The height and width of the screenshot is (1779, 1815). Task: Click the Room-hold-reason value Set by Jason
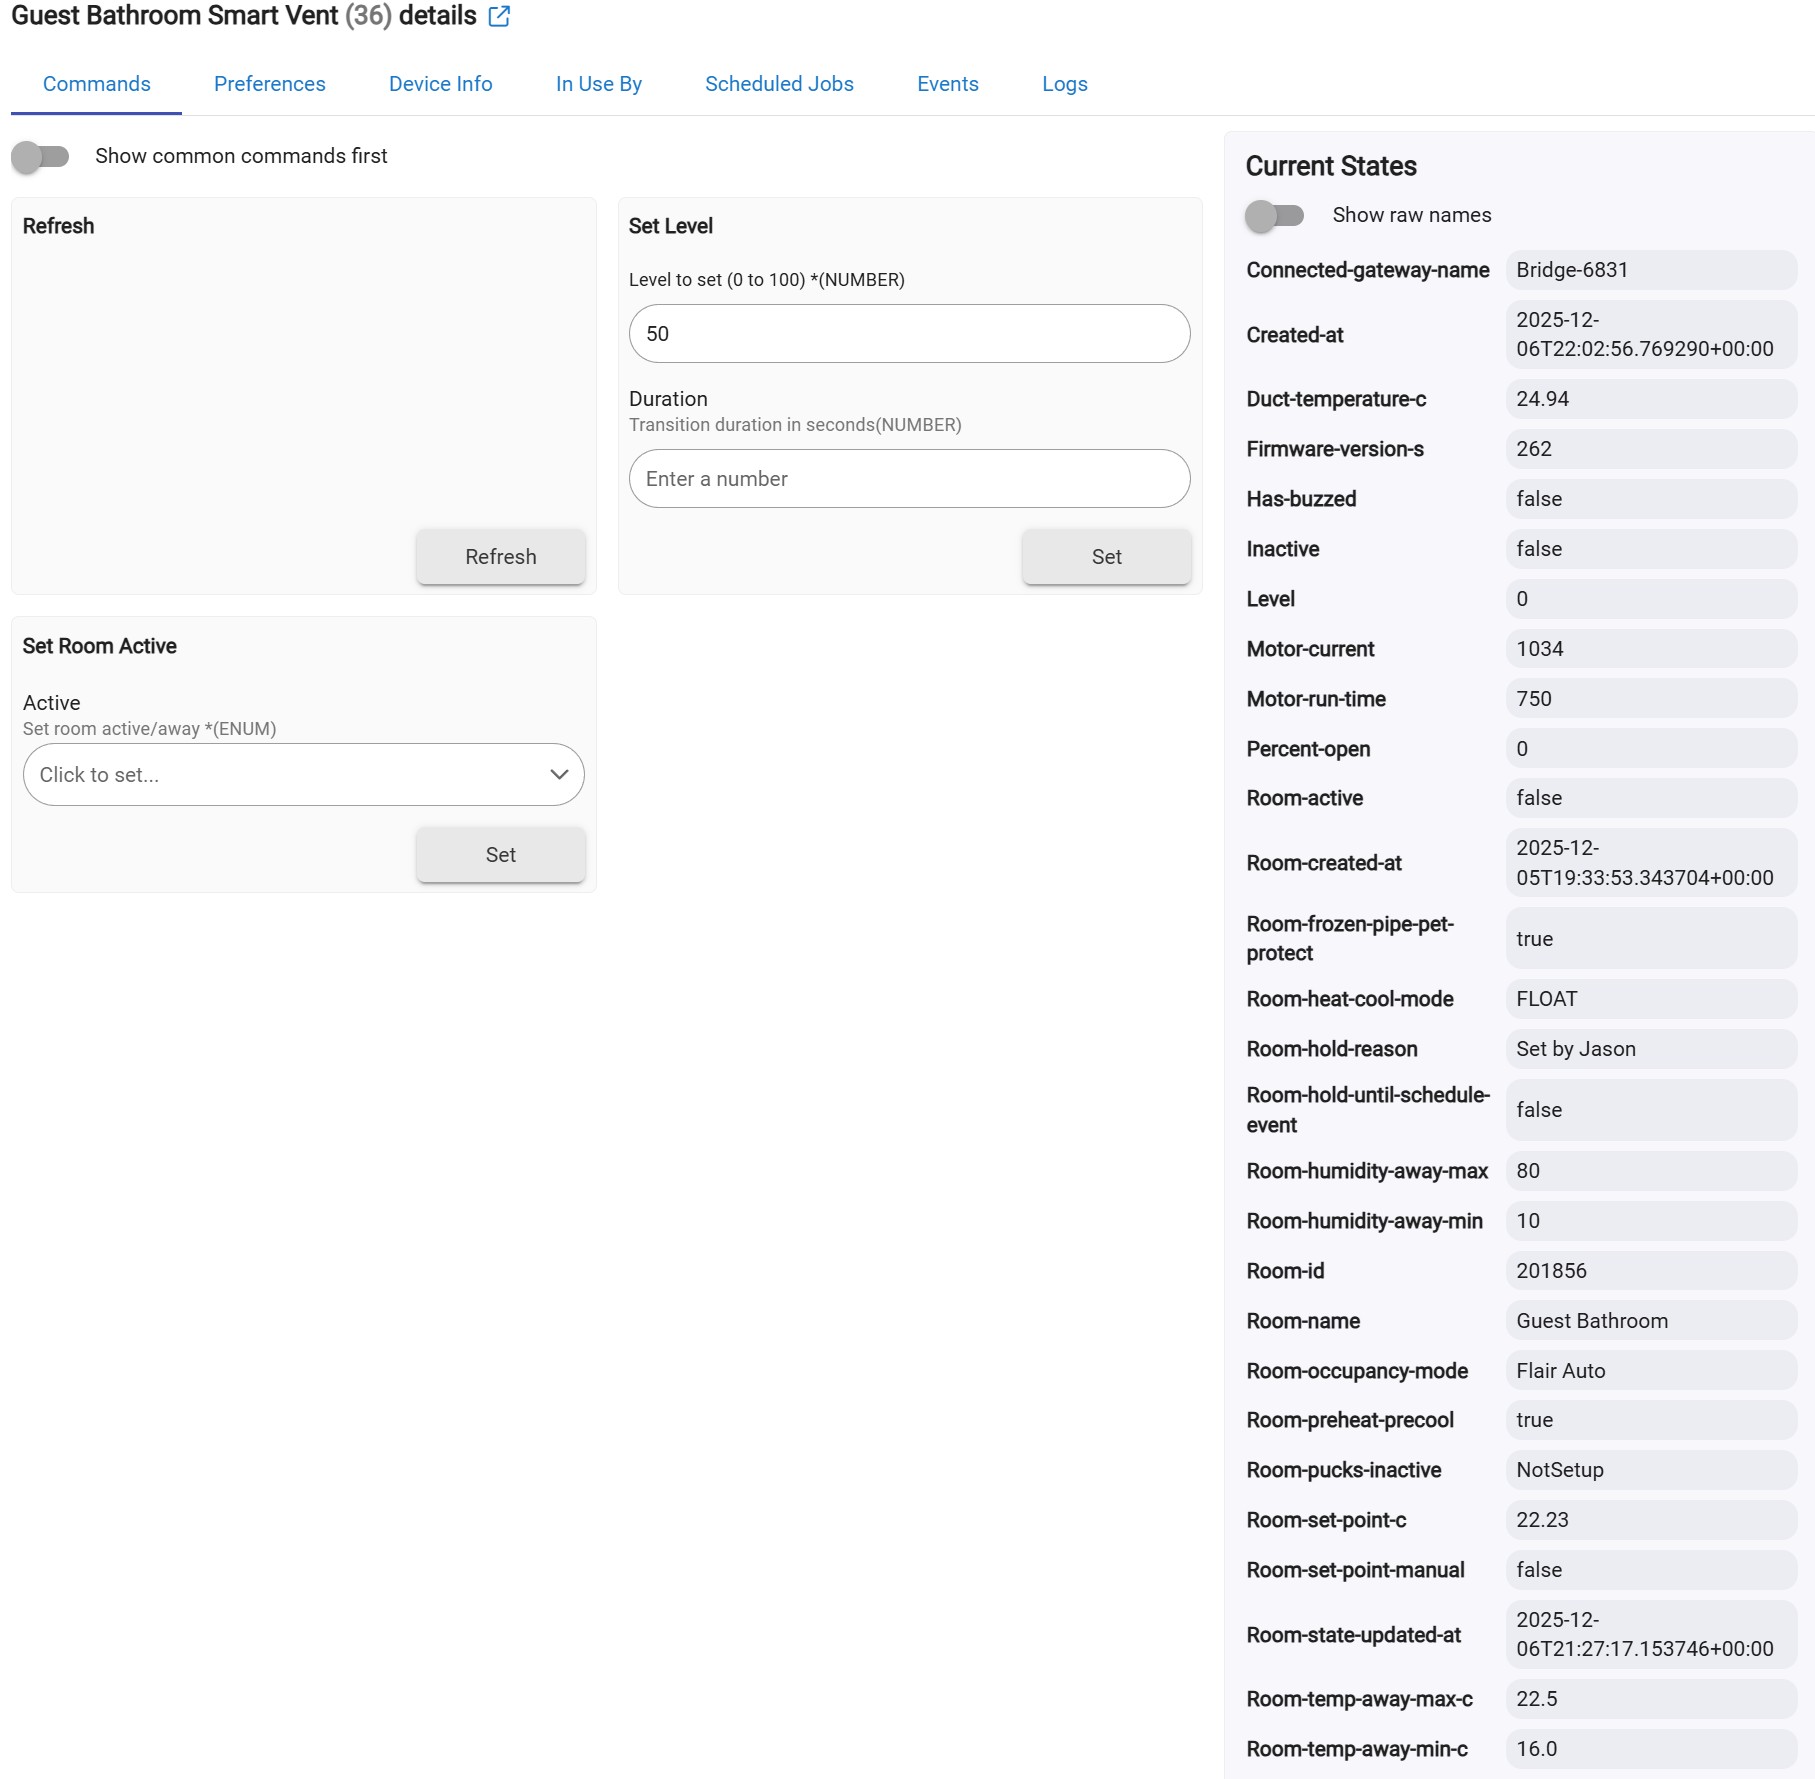[x=1575, y=1049]
